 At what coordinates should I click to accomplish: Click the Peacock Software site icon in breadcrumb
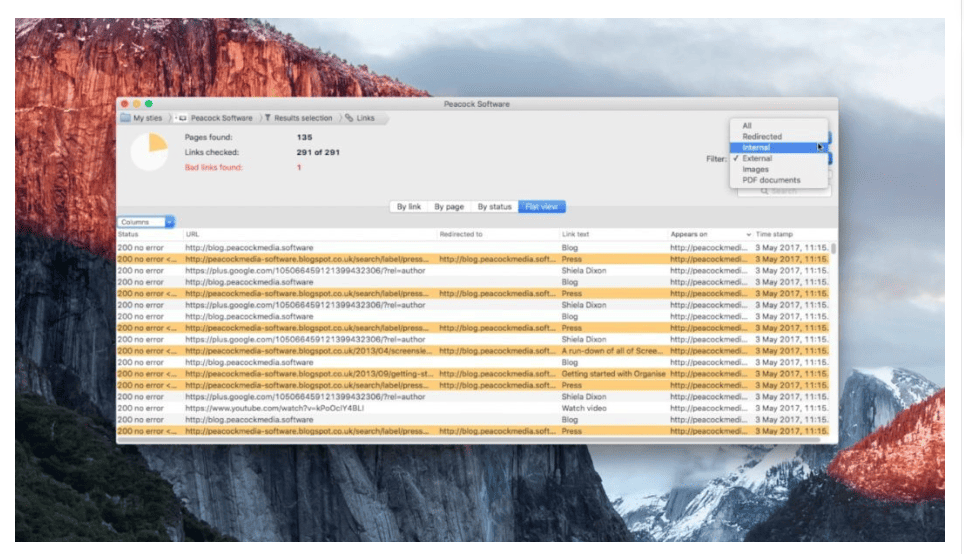pyautogui.click(x=183, y=118)
